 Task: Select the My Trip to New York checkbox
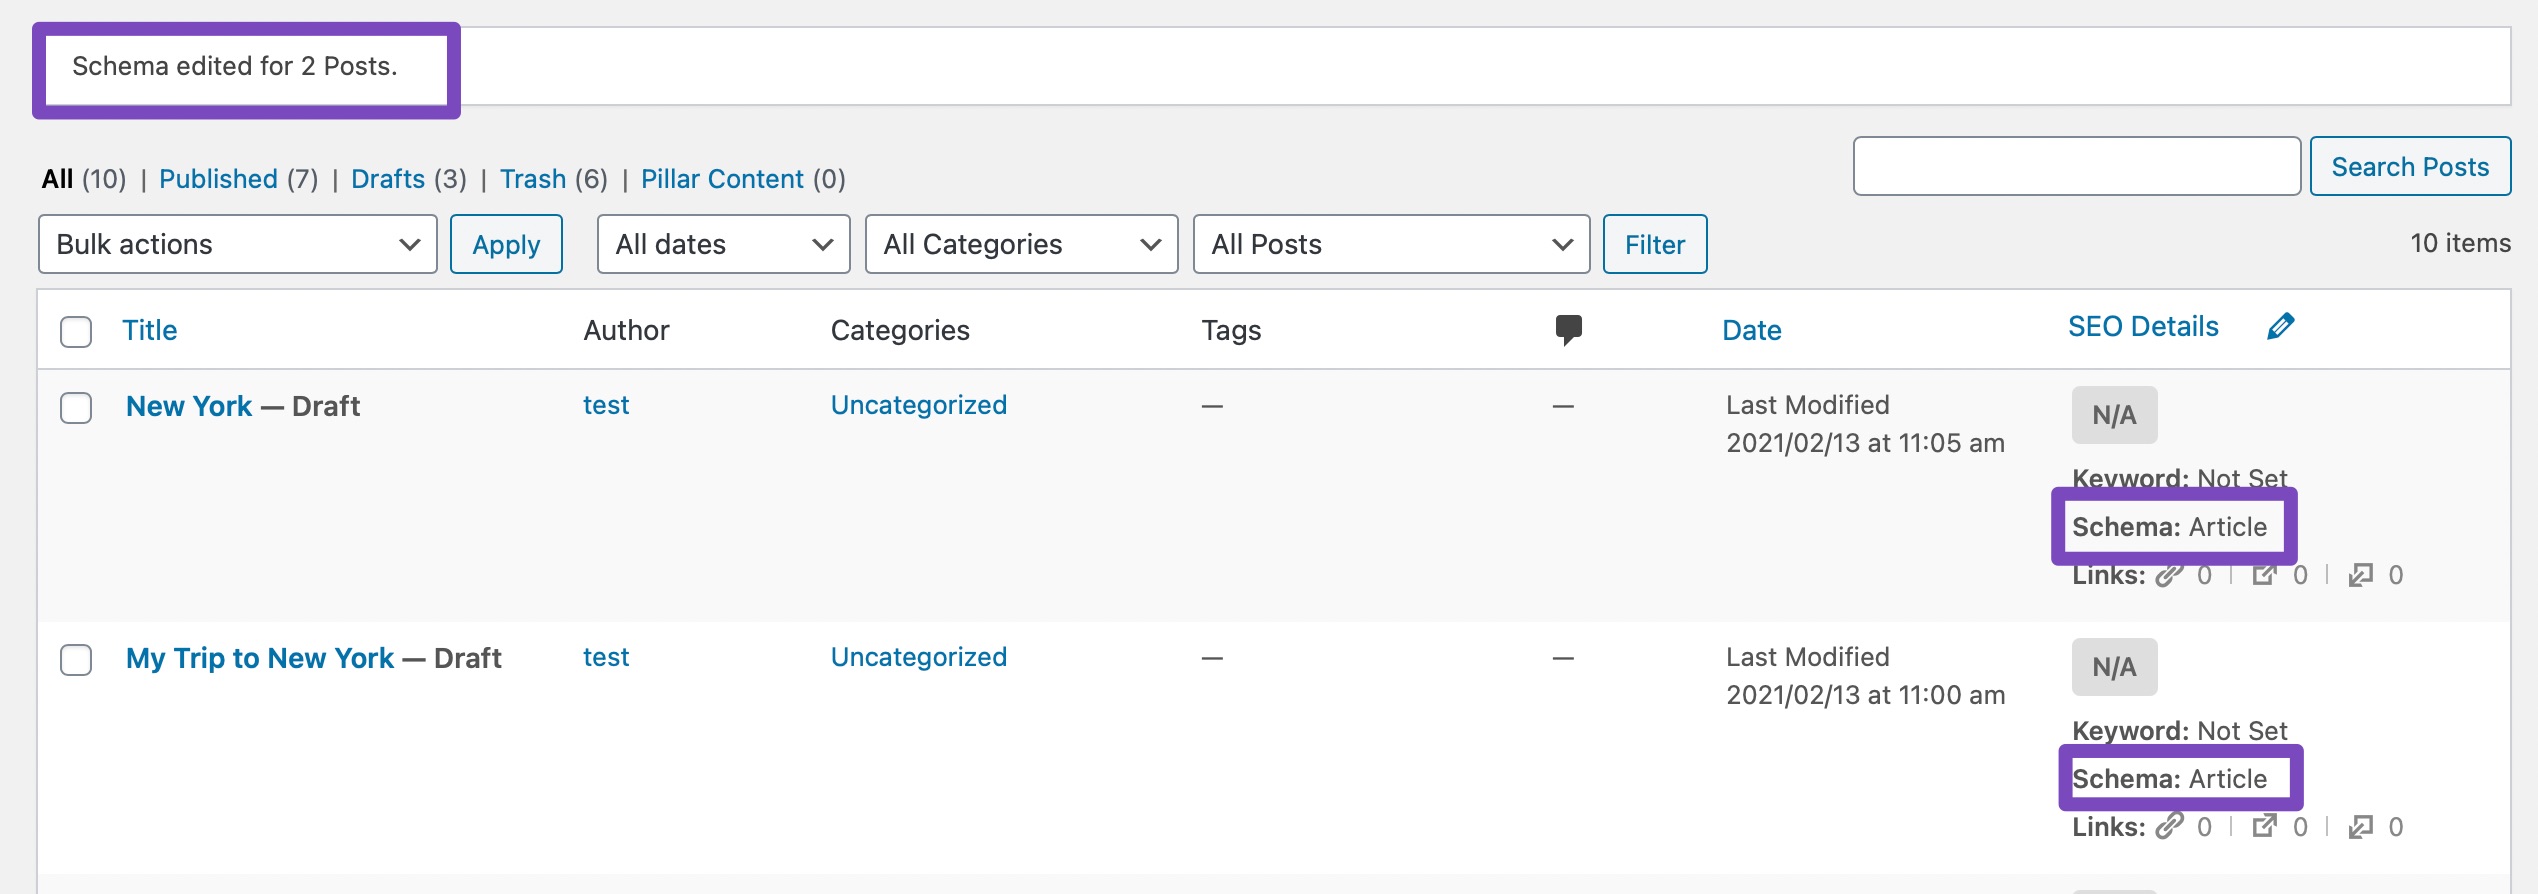point(76,660)
